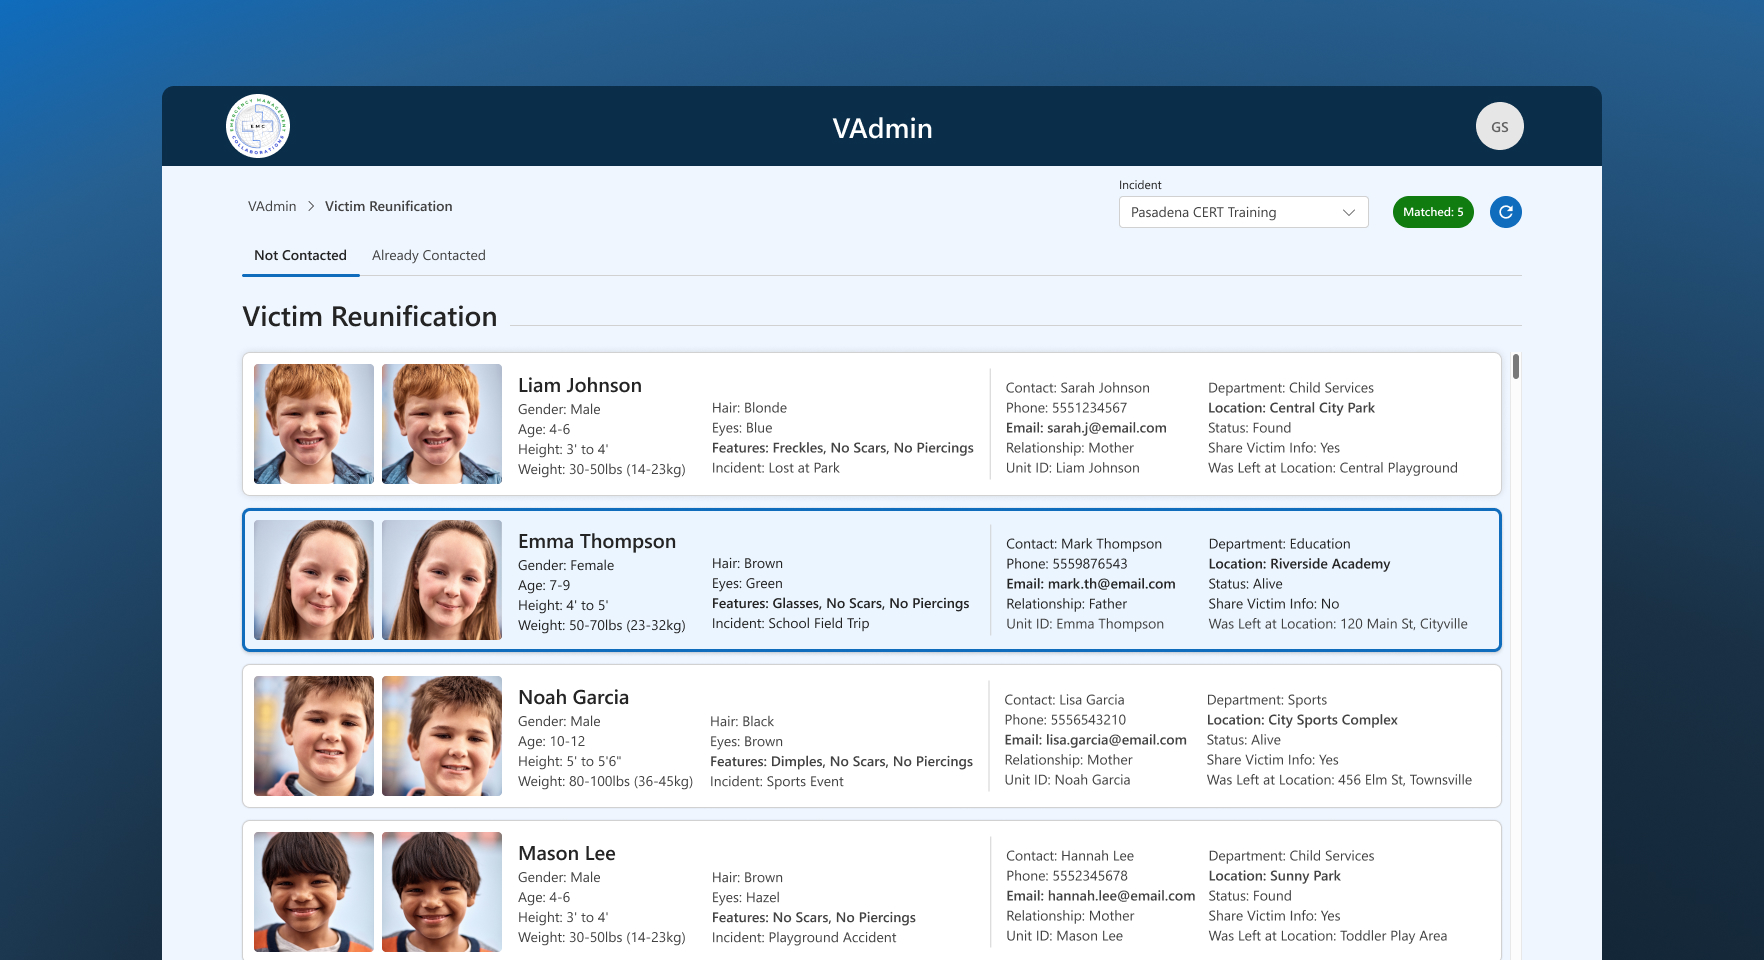Click Contact: Hannah Lee
This screenshot has width=1764, height=960.
pos(1070,856)
